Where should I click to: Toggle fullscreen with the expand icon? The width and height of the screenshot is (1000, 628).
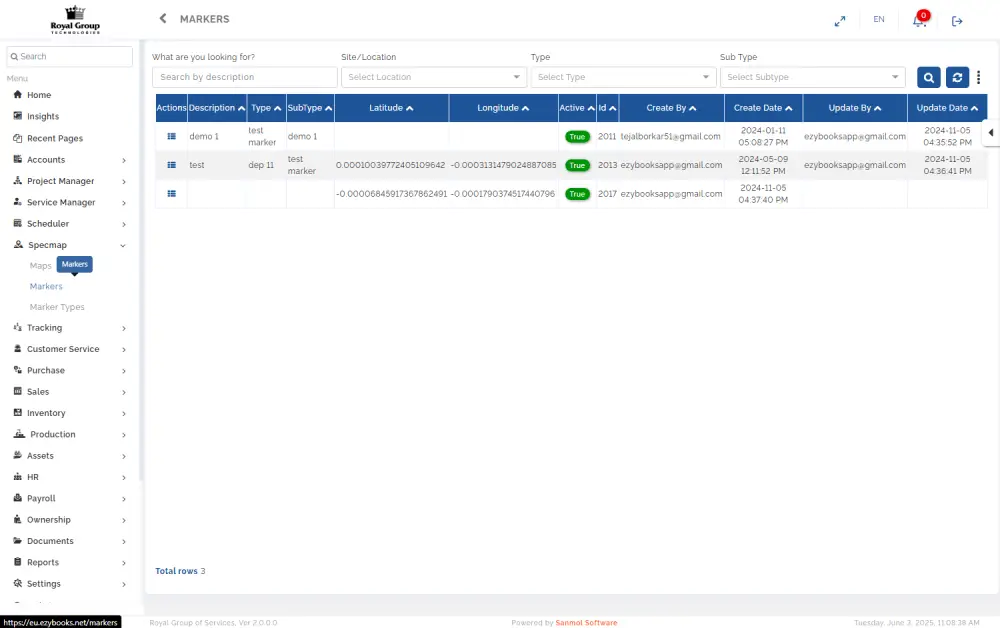pos(840,20)
